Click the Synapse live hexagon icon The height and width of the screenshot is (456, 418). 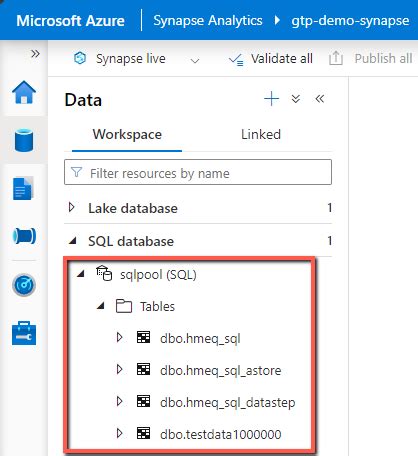click(x=80, y=58)
